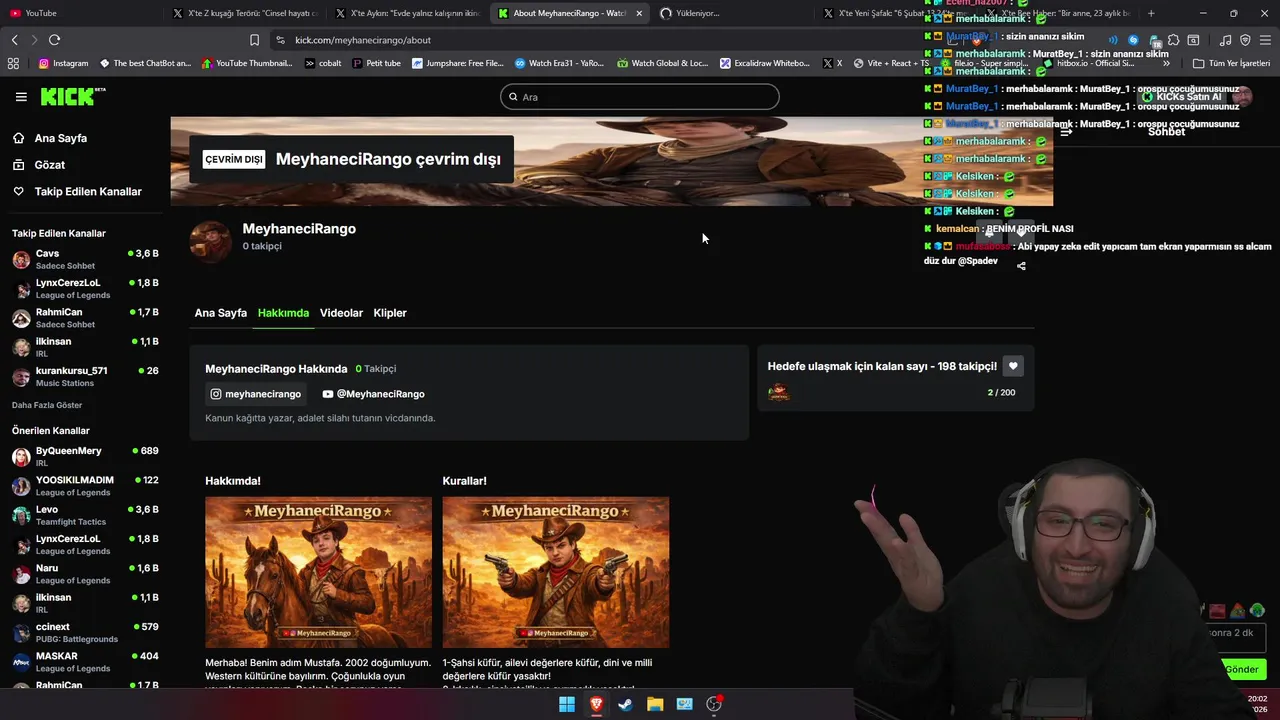Open Cavs channel in followed list
The width and height of the screenshot is (1280, 720).
[x=85, y=260]
